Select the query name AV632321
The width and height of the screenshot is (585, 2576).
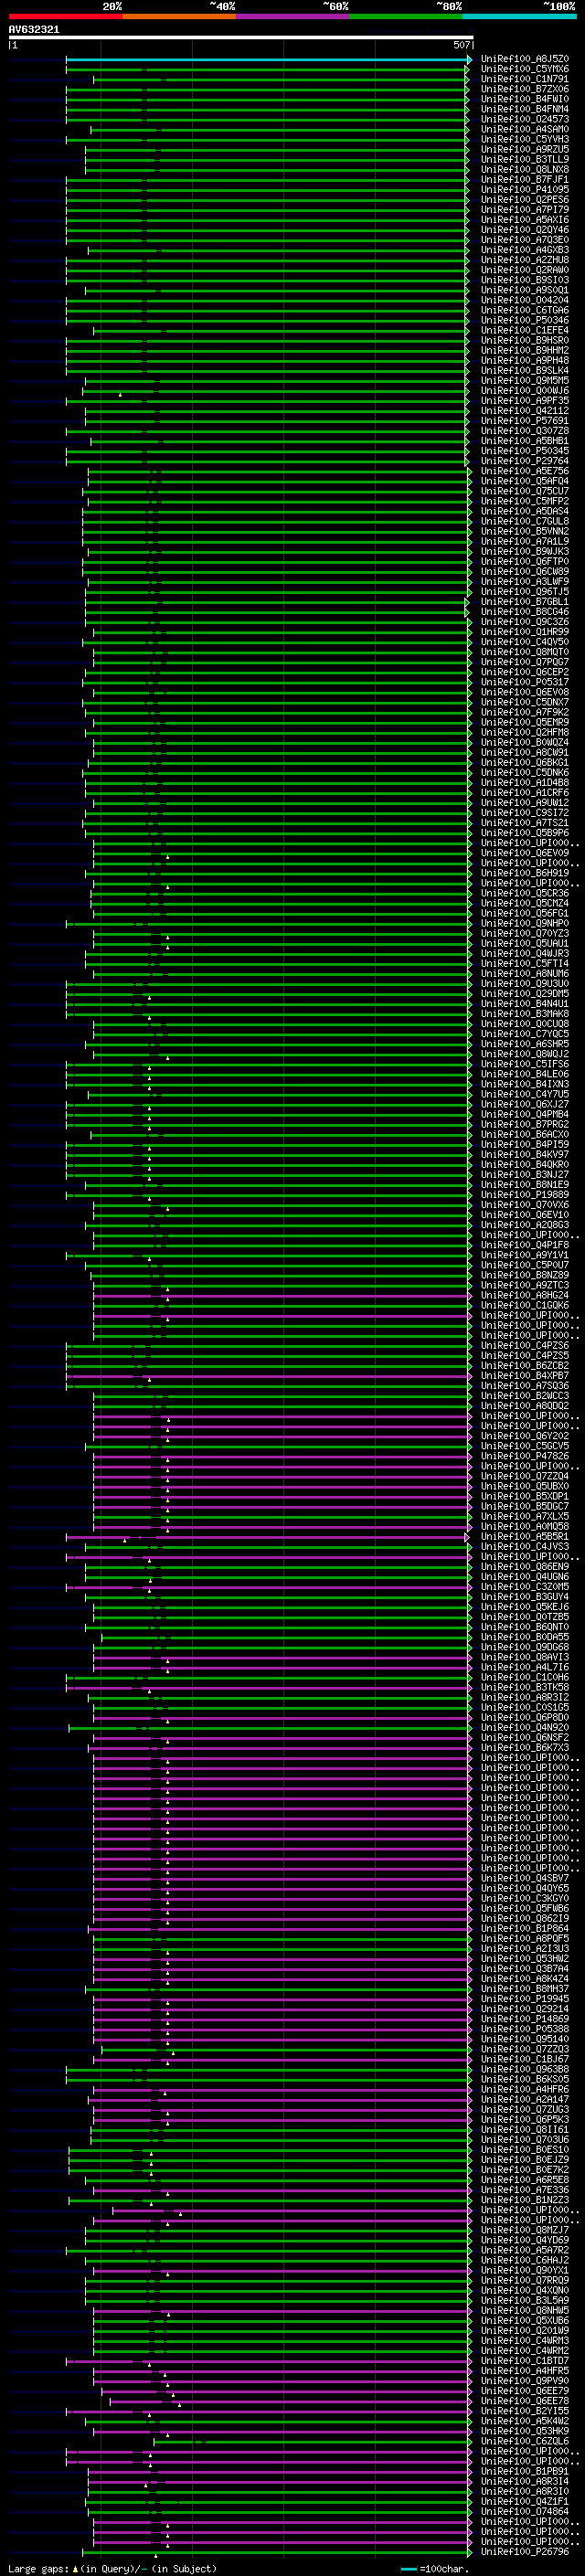(x=34, y=29)
